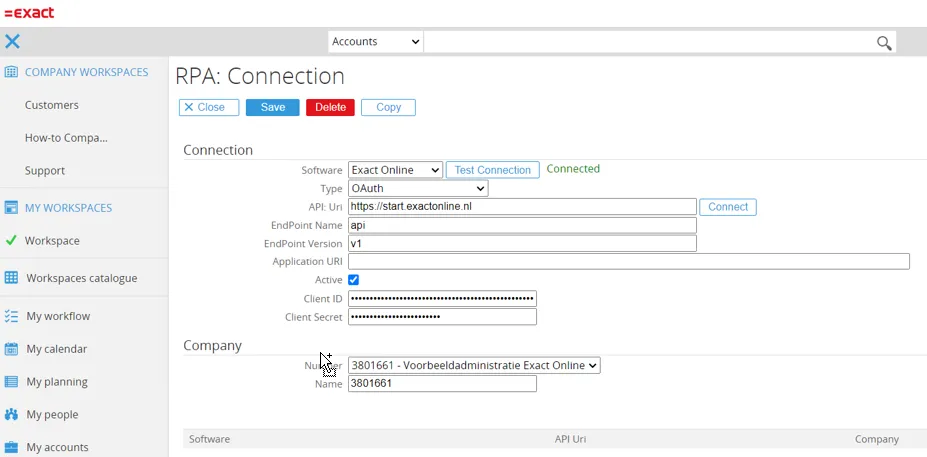Click the My people icon
Viewport: 927px width, 457px height.
[11, 414]
